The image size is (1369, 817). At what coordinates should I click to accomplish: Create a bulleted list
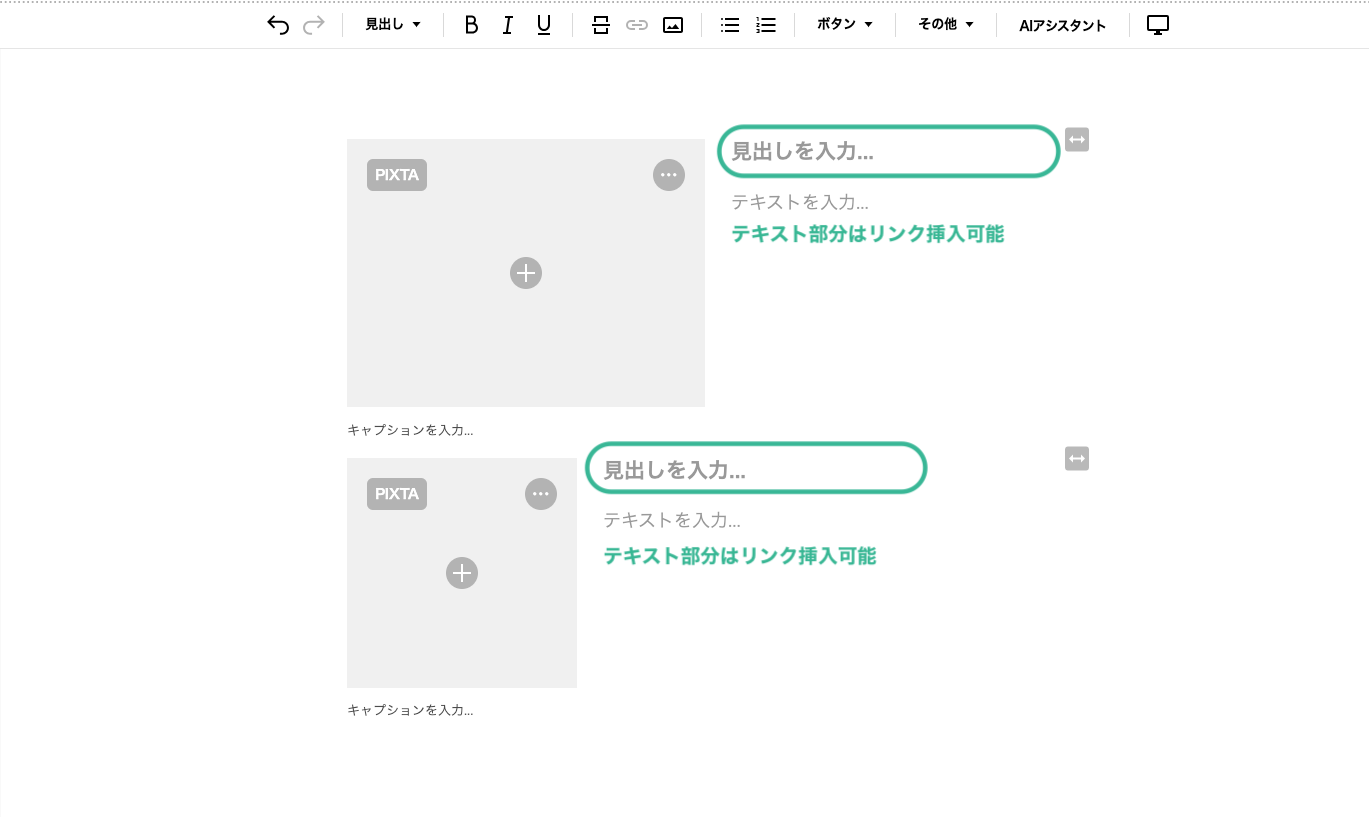tap(730, 25)
